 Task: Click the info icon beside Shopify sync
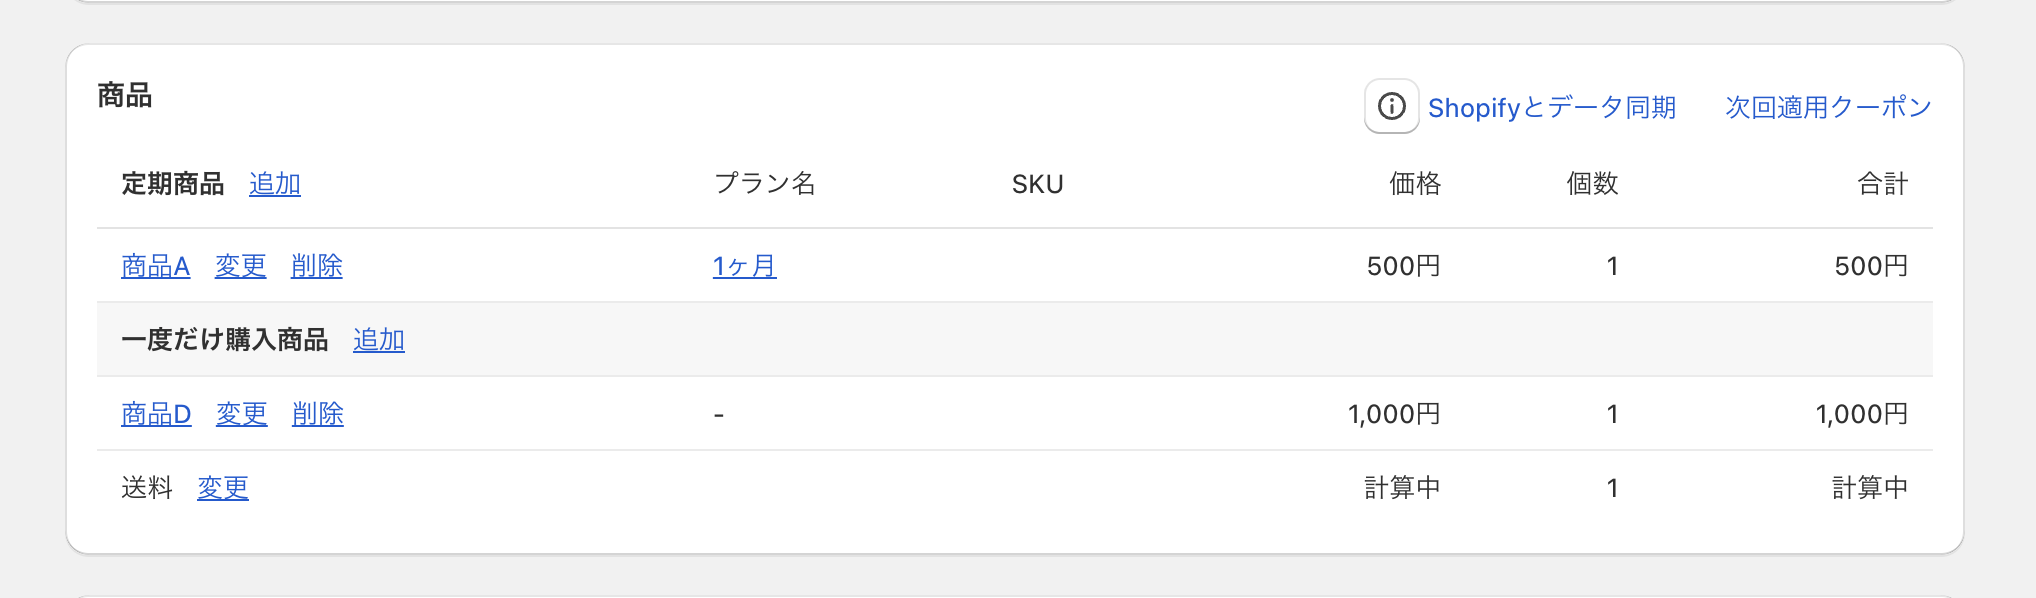click(x=1391, y=106)
